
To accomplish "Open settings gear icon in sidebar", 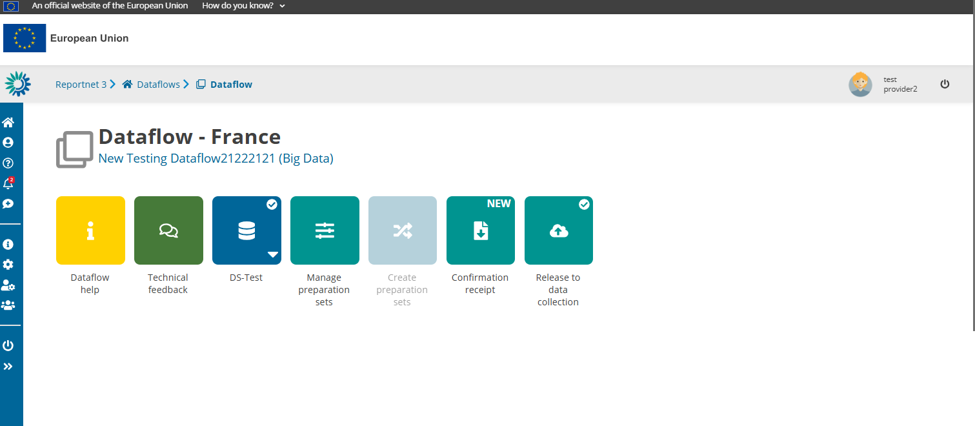I will [x=8, y=264].
